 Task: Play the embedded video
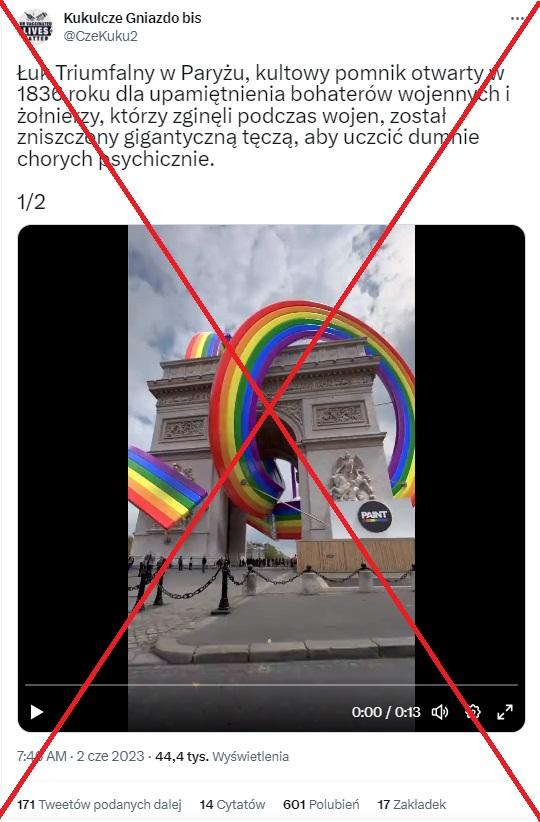[x=37, y=712]
